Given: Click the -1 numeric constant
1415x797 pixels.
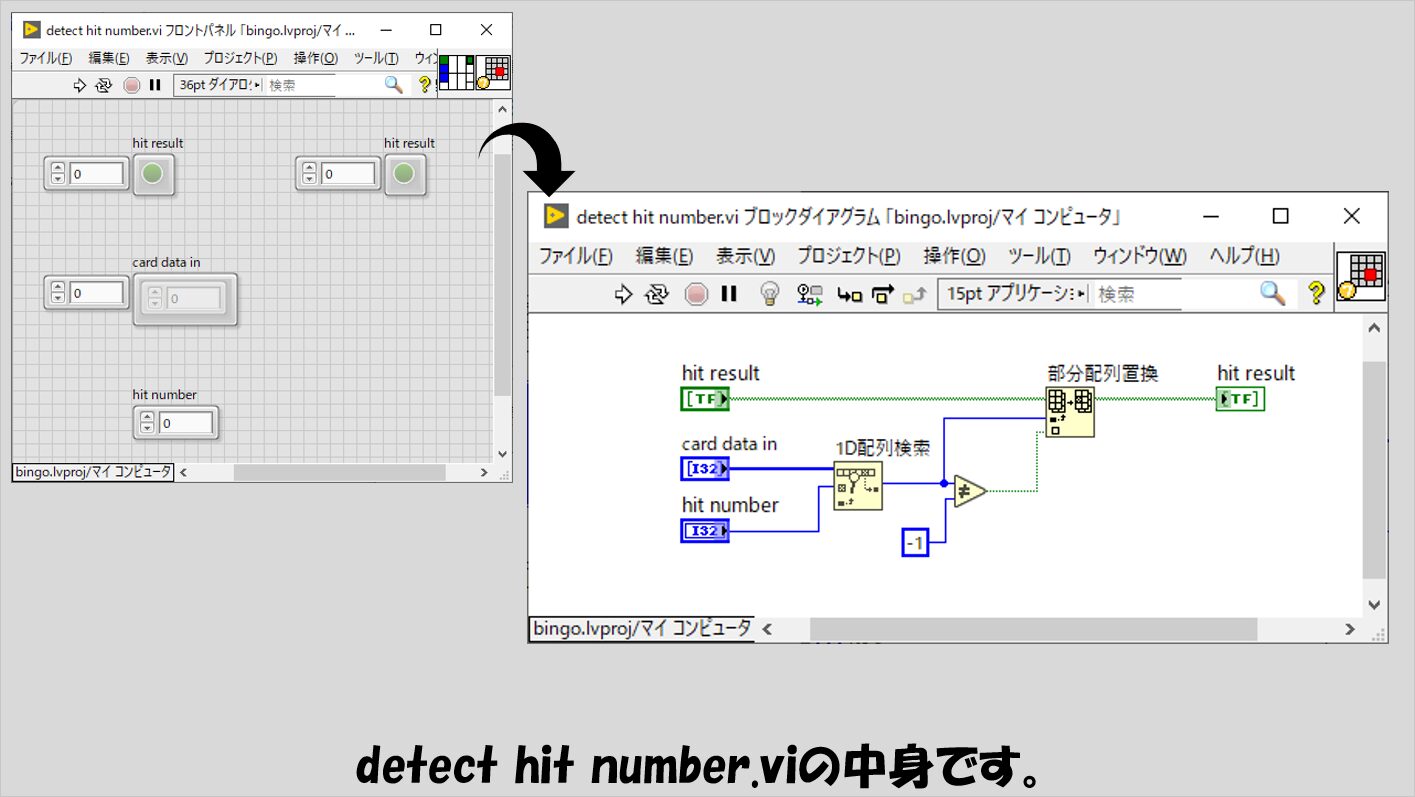Looking at the screenshot, I should click(915, 543).
